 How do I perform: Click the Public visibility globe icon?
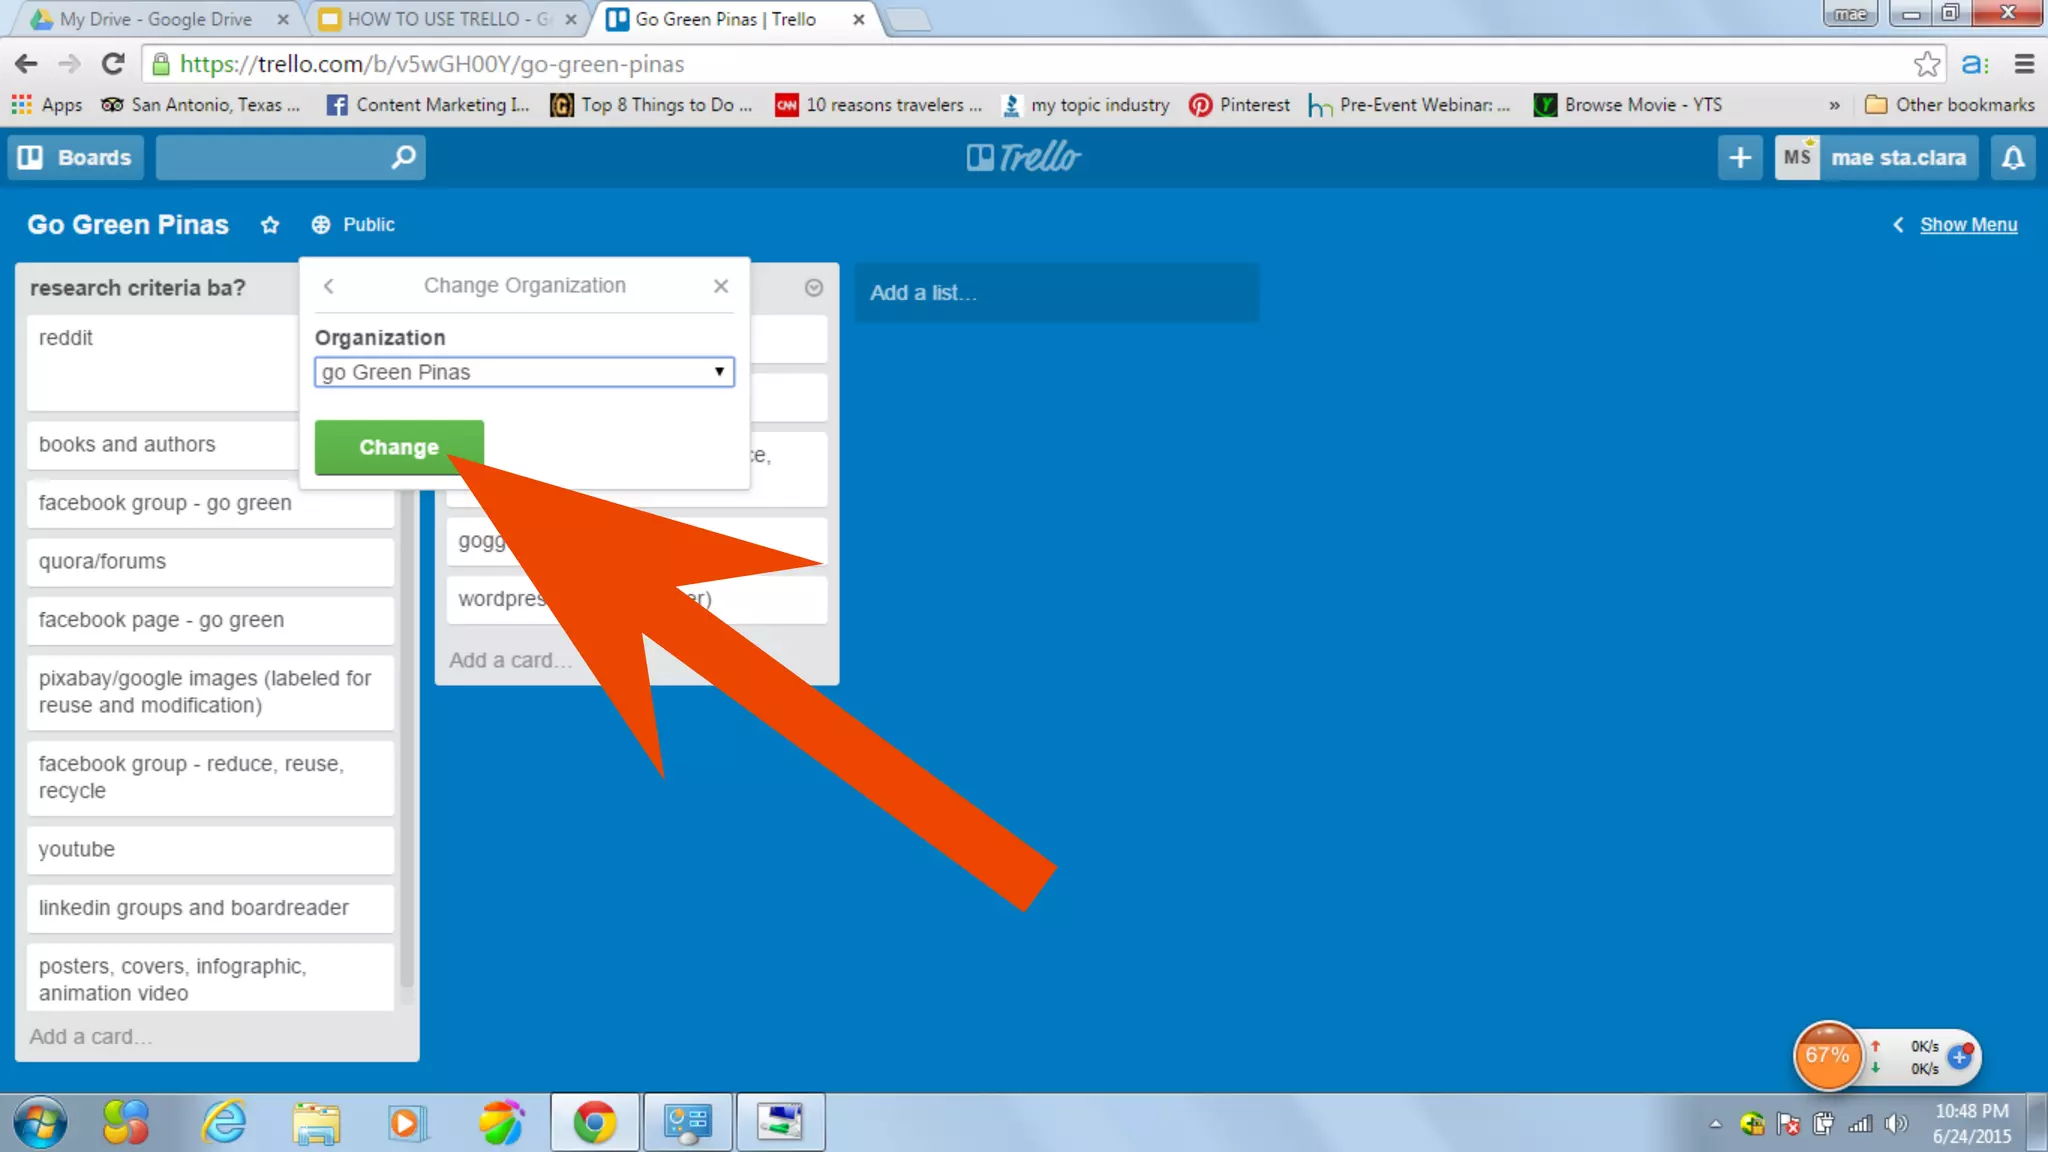pyautogui.click(x=321, y=225)
